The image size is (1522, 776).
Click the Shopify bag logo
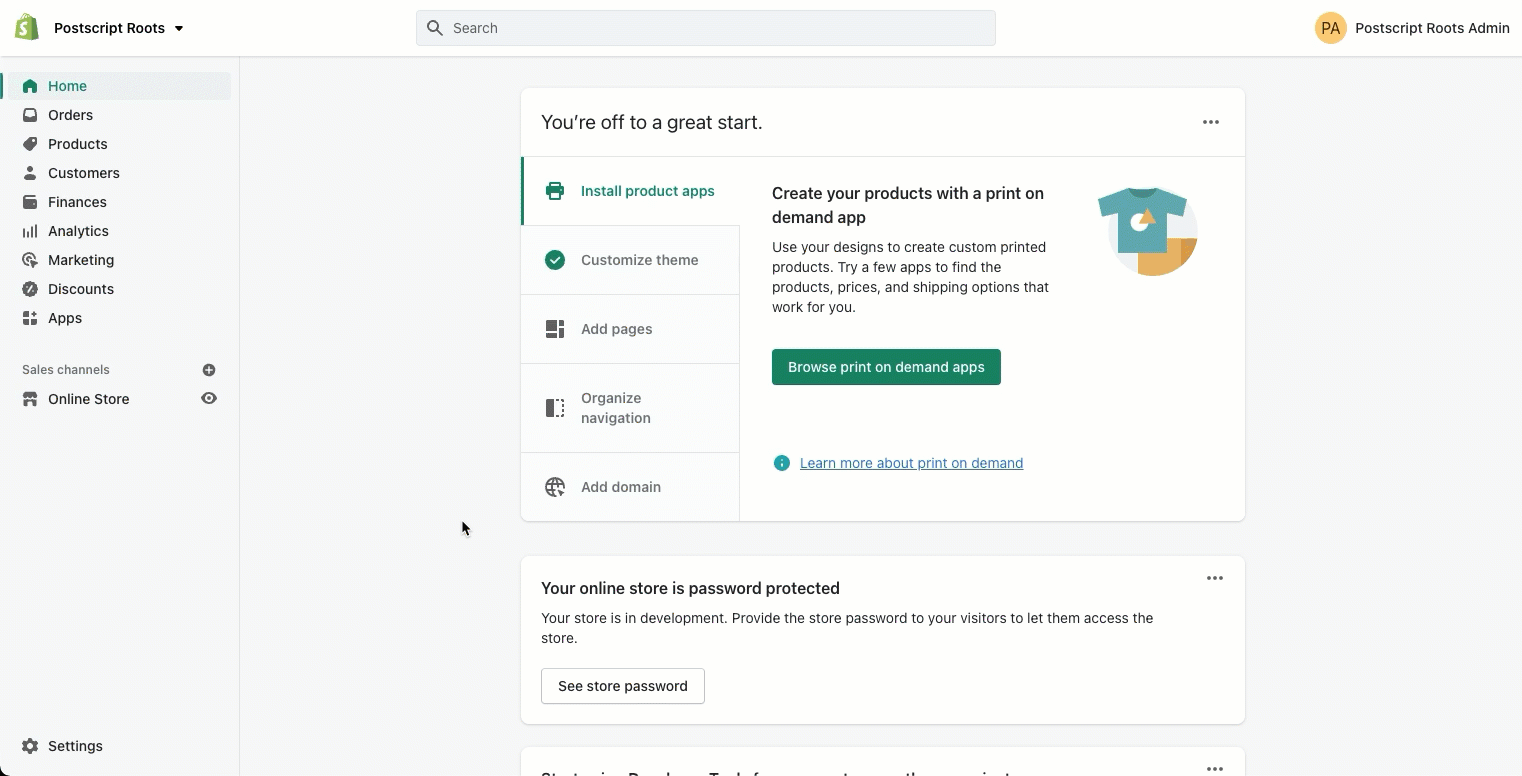[x=27, y=28]
